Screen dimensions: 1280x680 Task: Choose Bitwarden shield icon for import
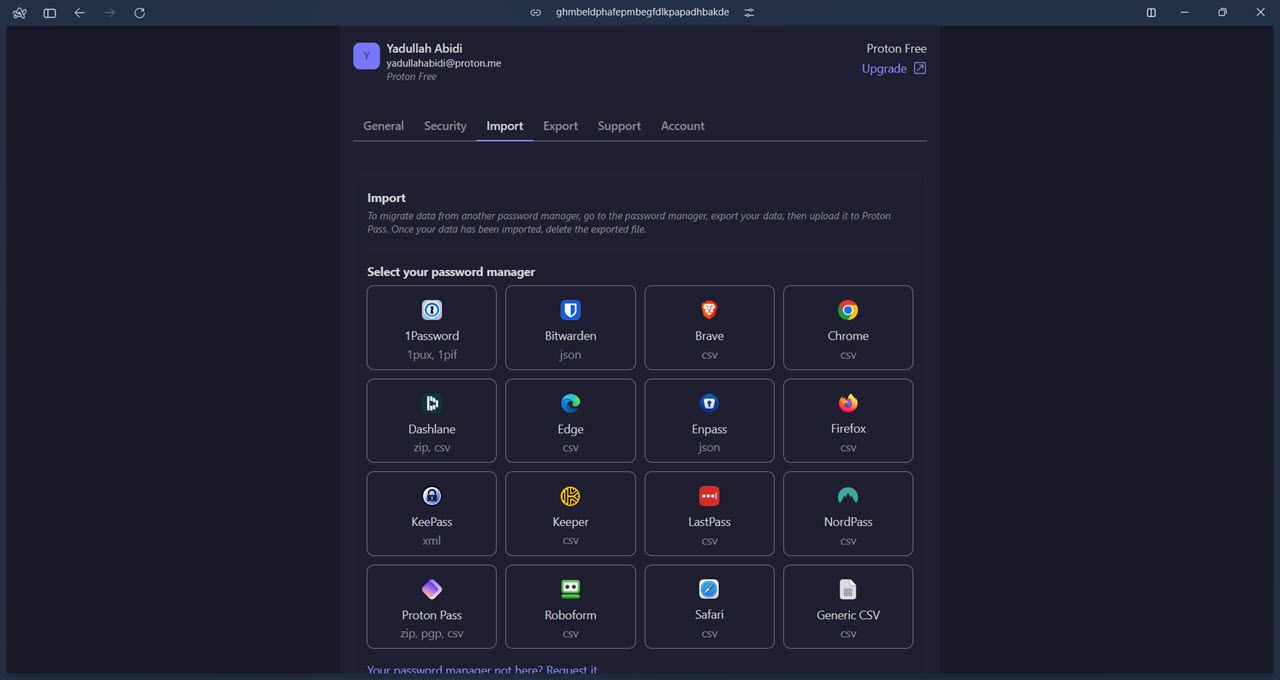pos(570,310)
